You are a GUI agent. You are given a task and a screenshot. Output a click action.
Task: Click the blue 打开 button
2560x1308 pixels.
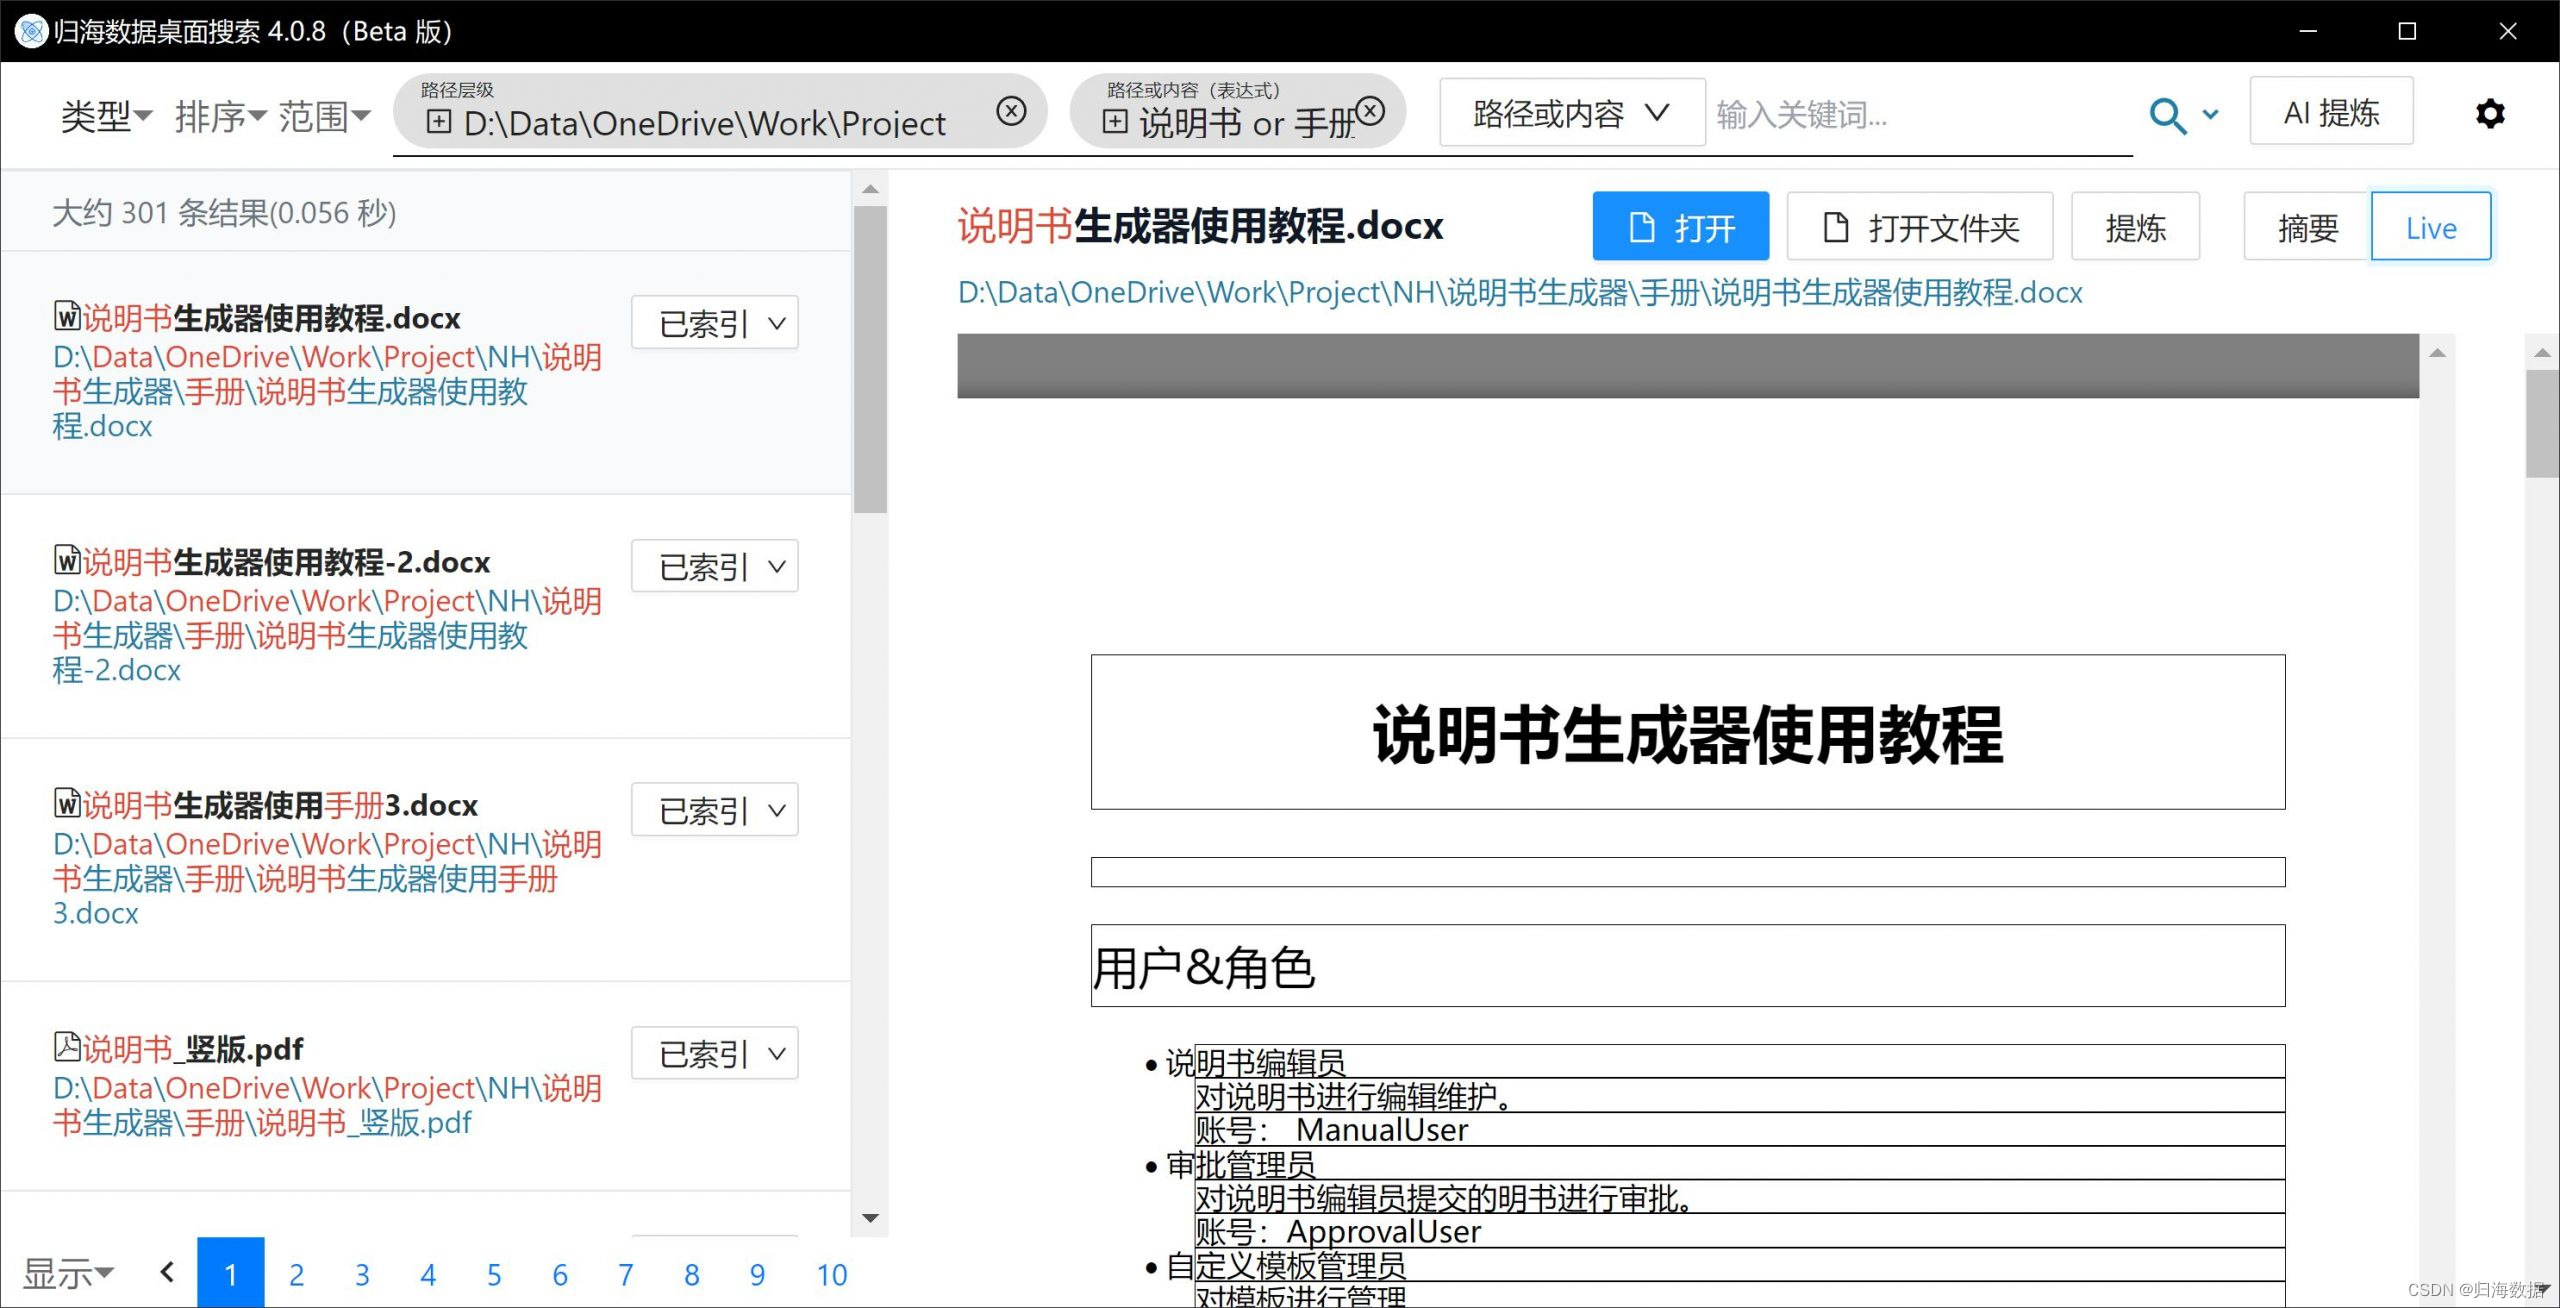tap(1680, 228)
